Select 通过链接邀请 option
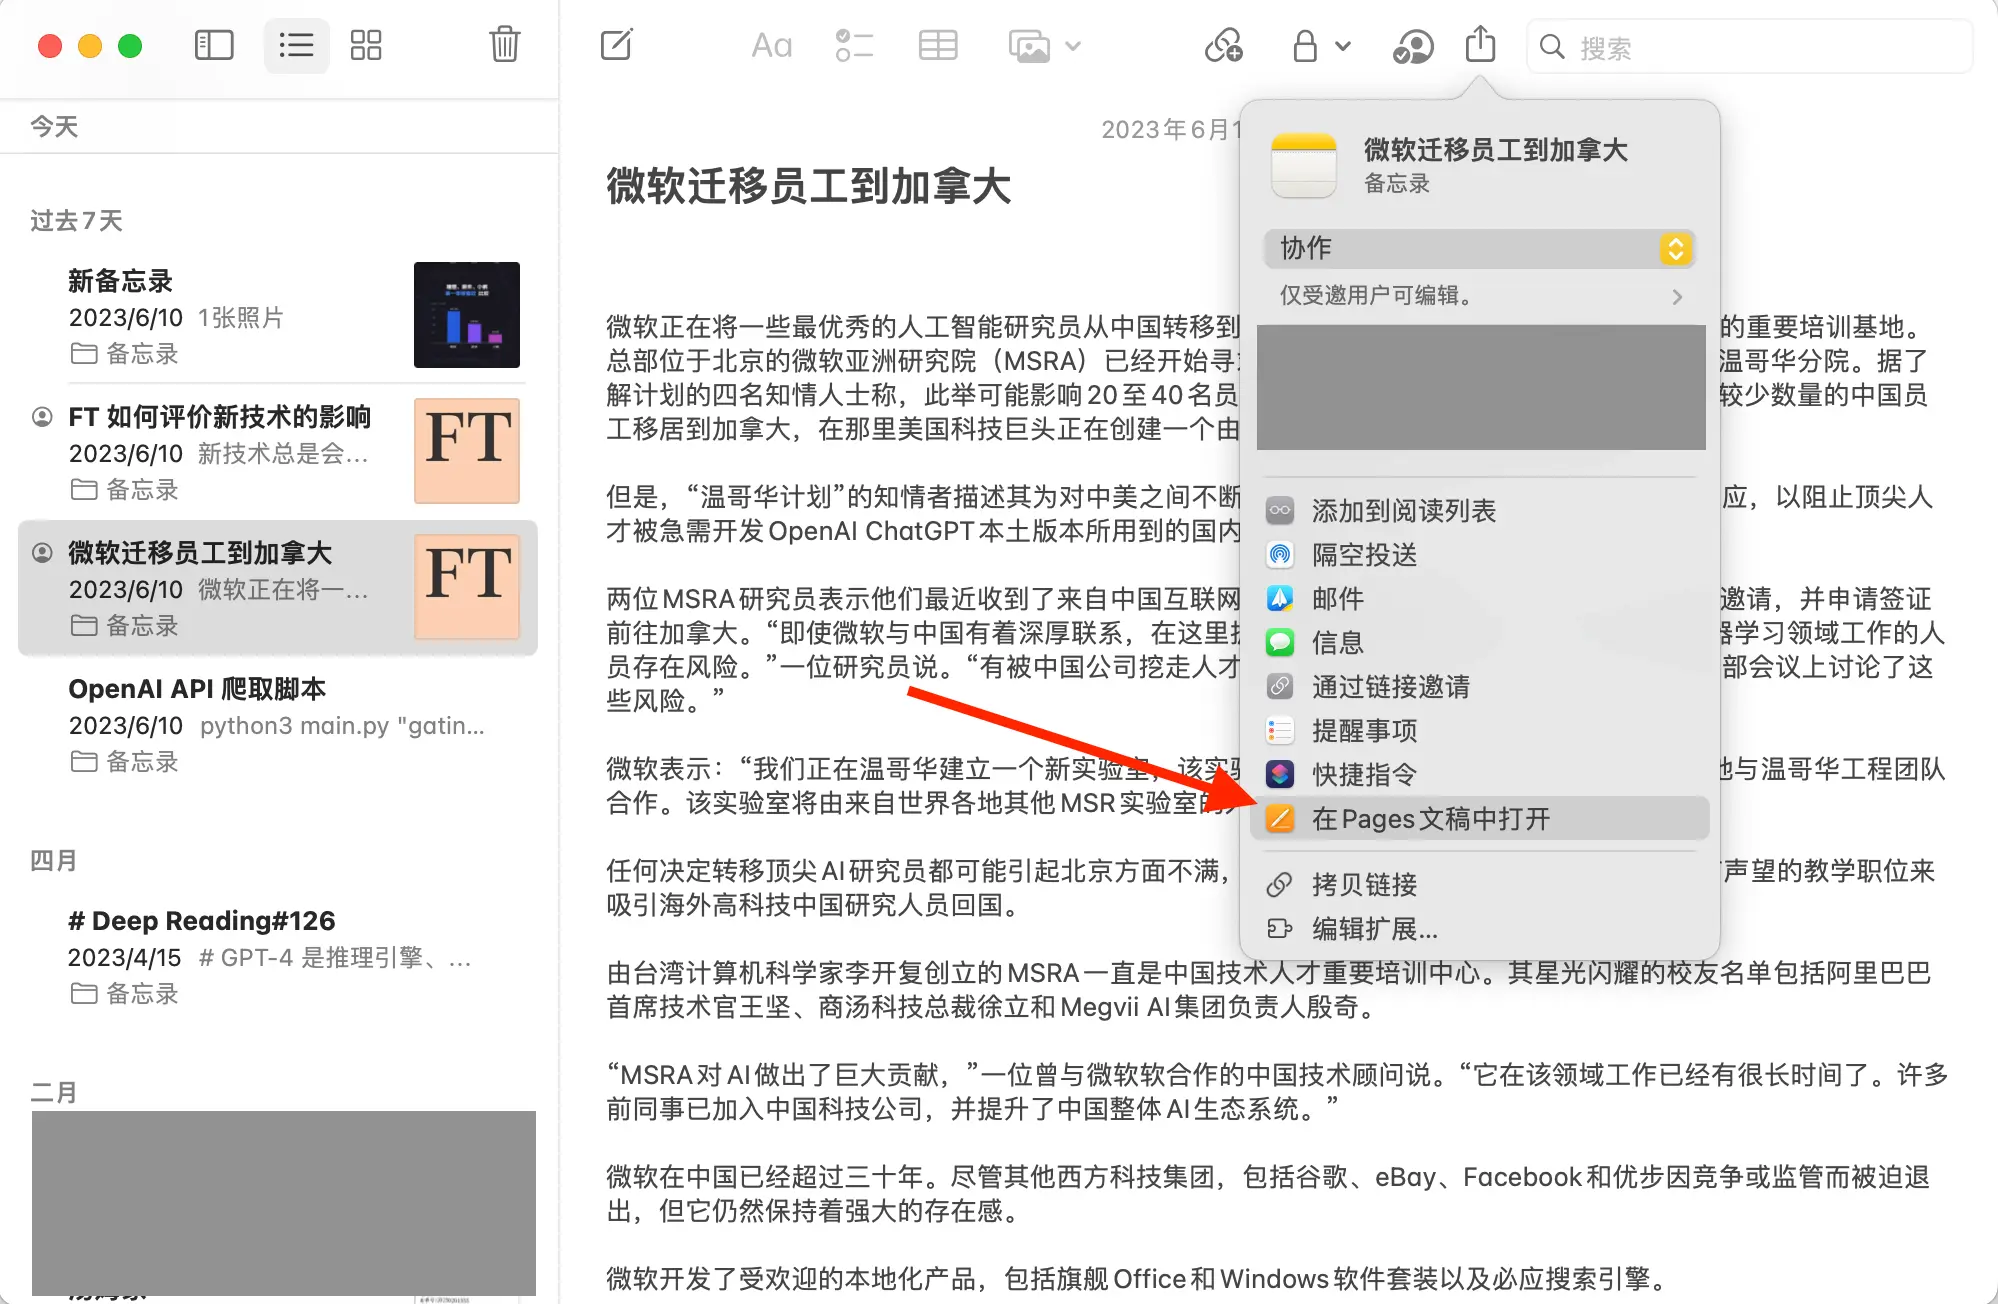This screenshot has height=1304, width=1998. click(1480, 687)
